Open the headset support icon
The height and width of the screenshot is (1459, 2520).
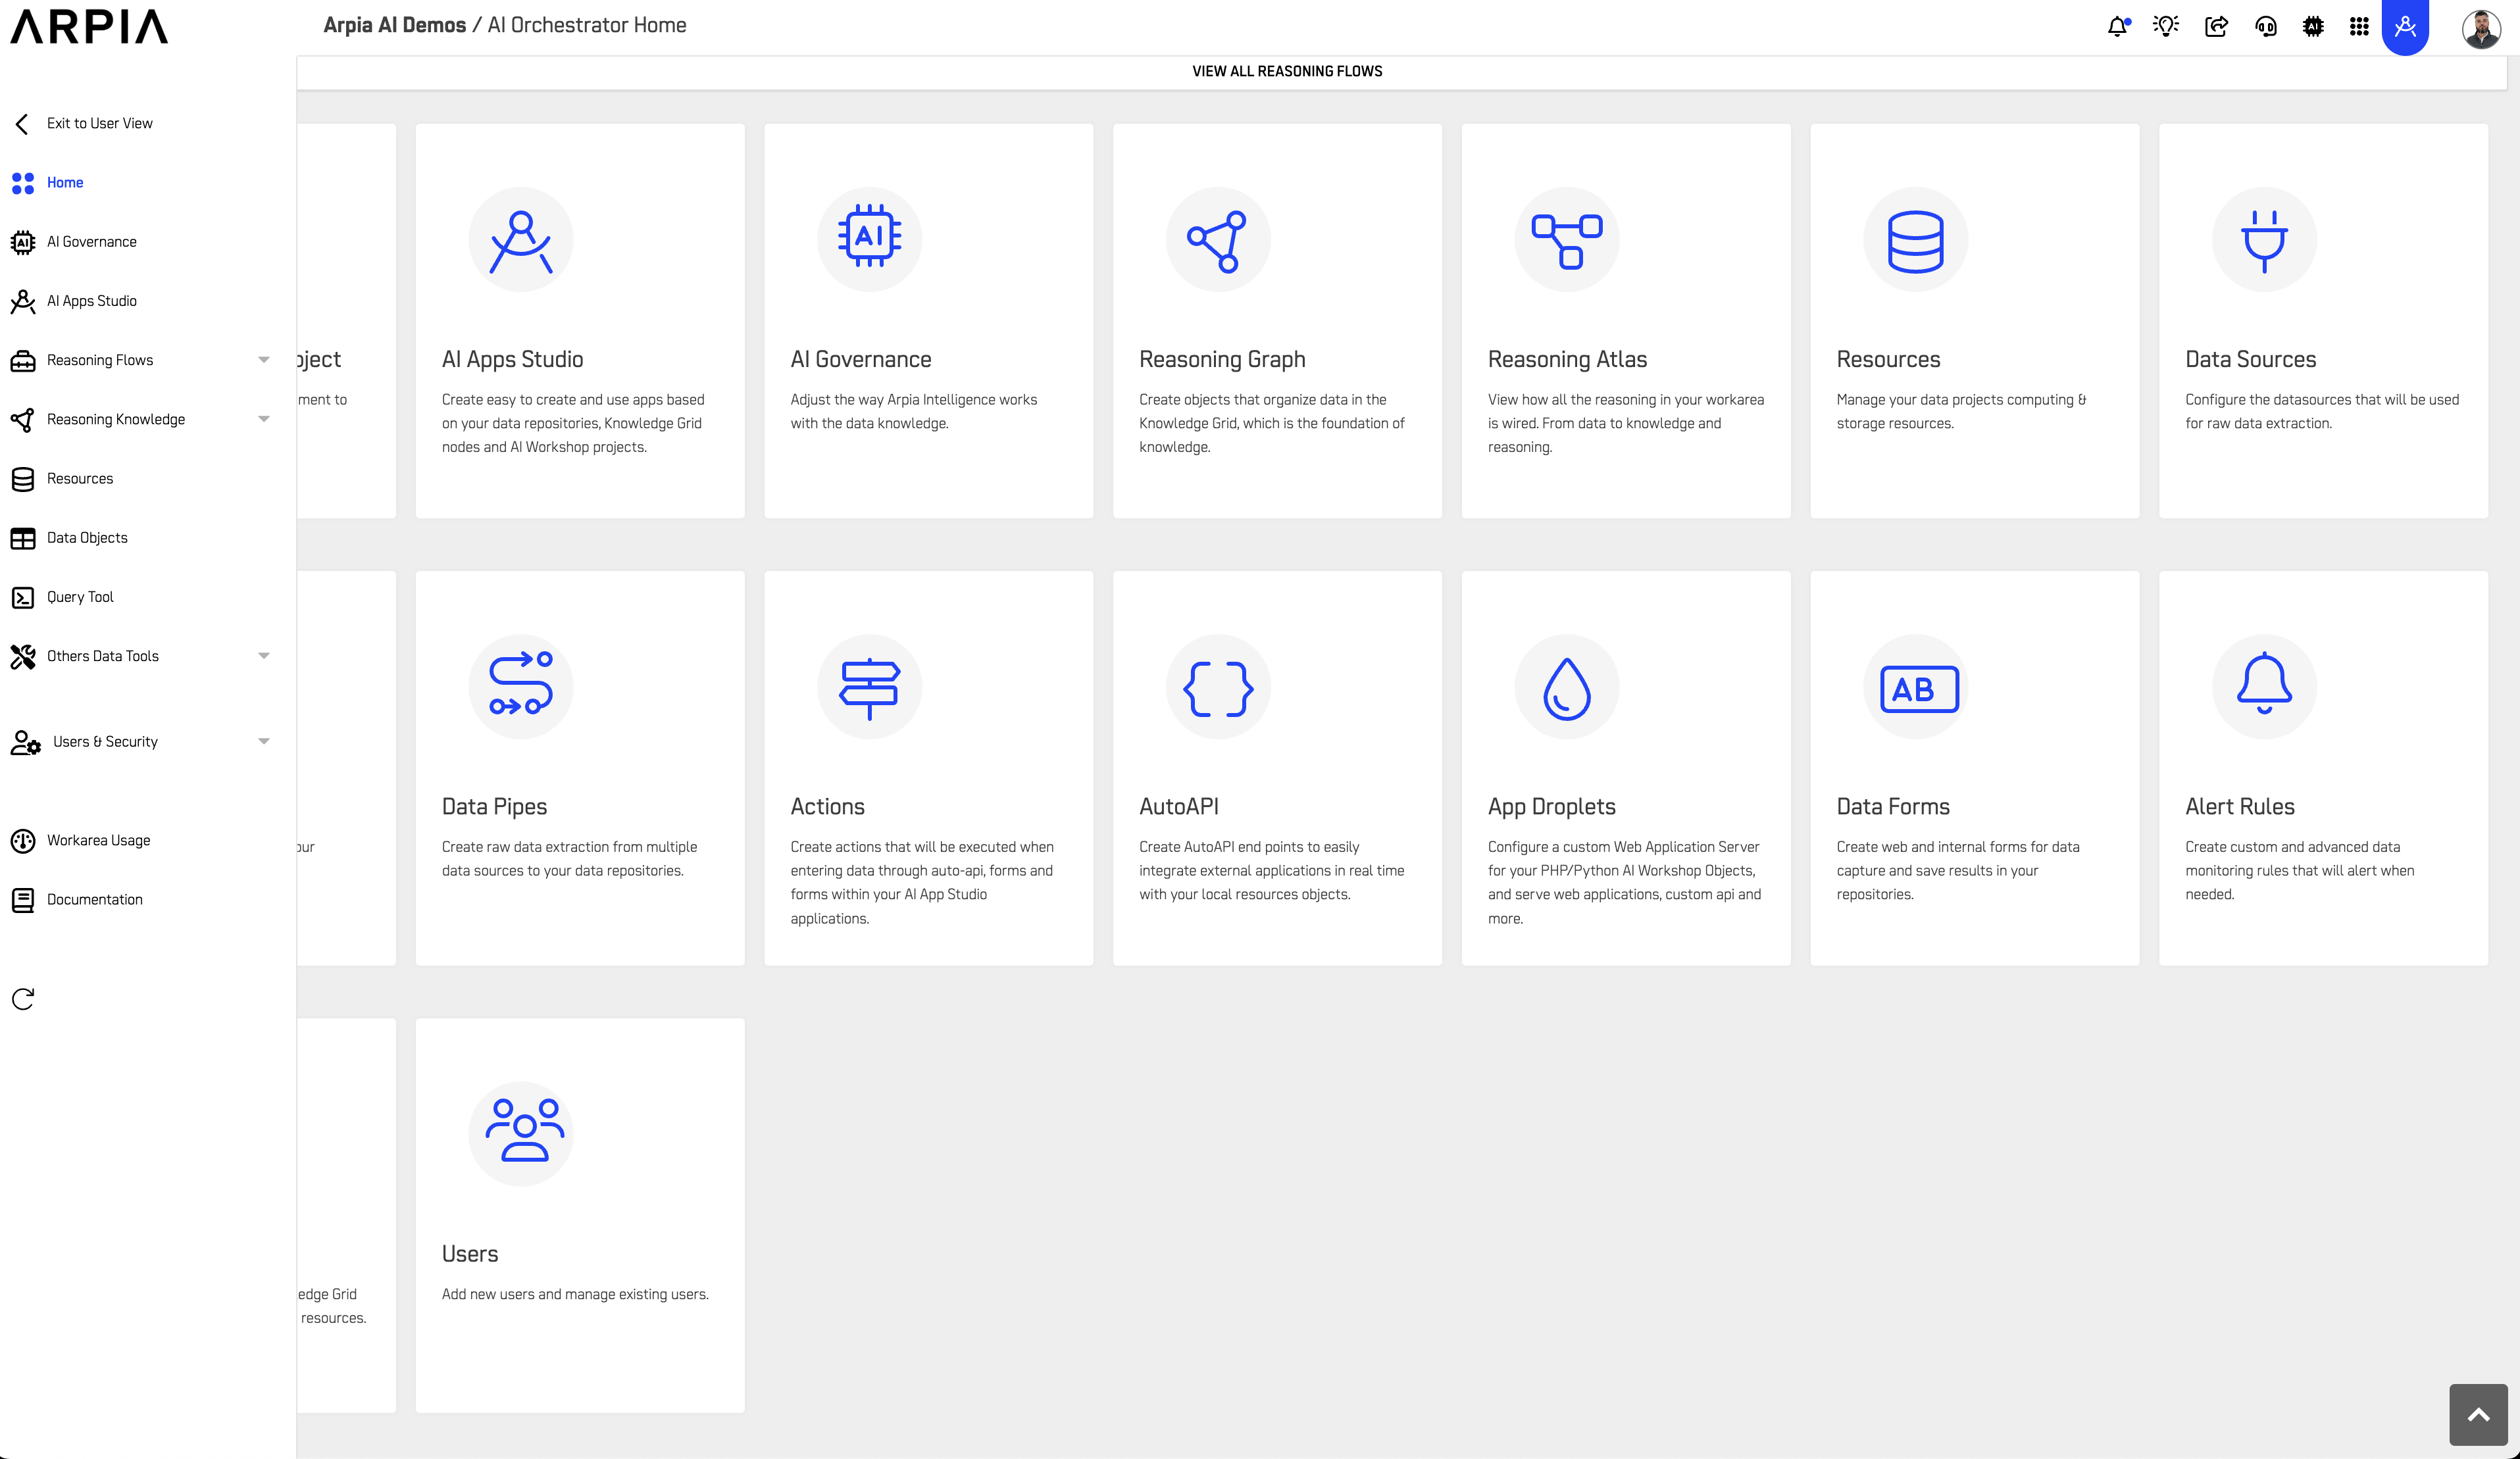(x=2266, y=27)
